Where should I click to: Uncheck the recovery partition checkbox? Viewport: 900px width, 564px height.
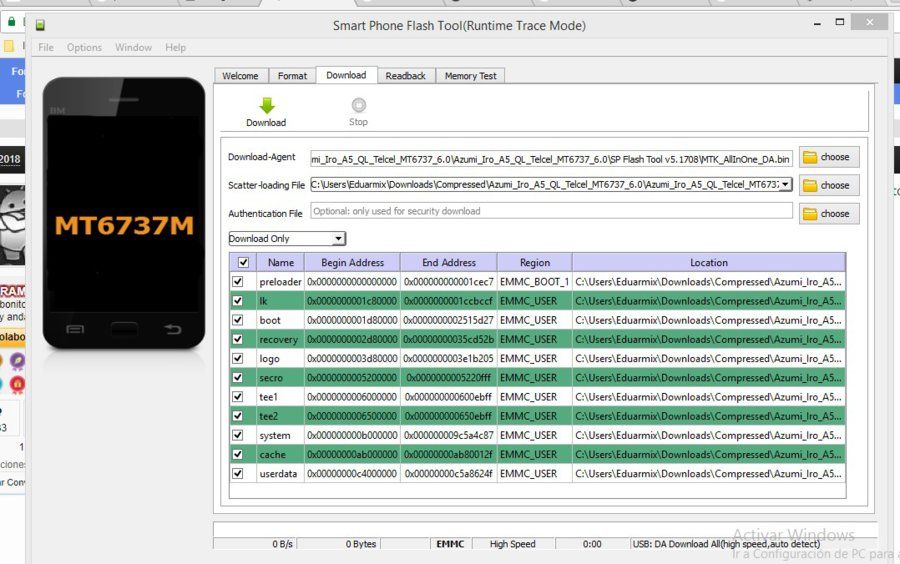click(x=238, y=339)
